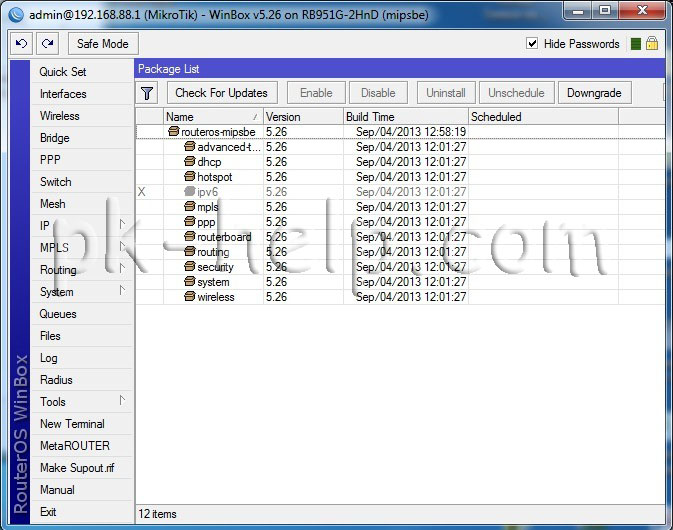Sort by the Version column header

coord(303,117)
